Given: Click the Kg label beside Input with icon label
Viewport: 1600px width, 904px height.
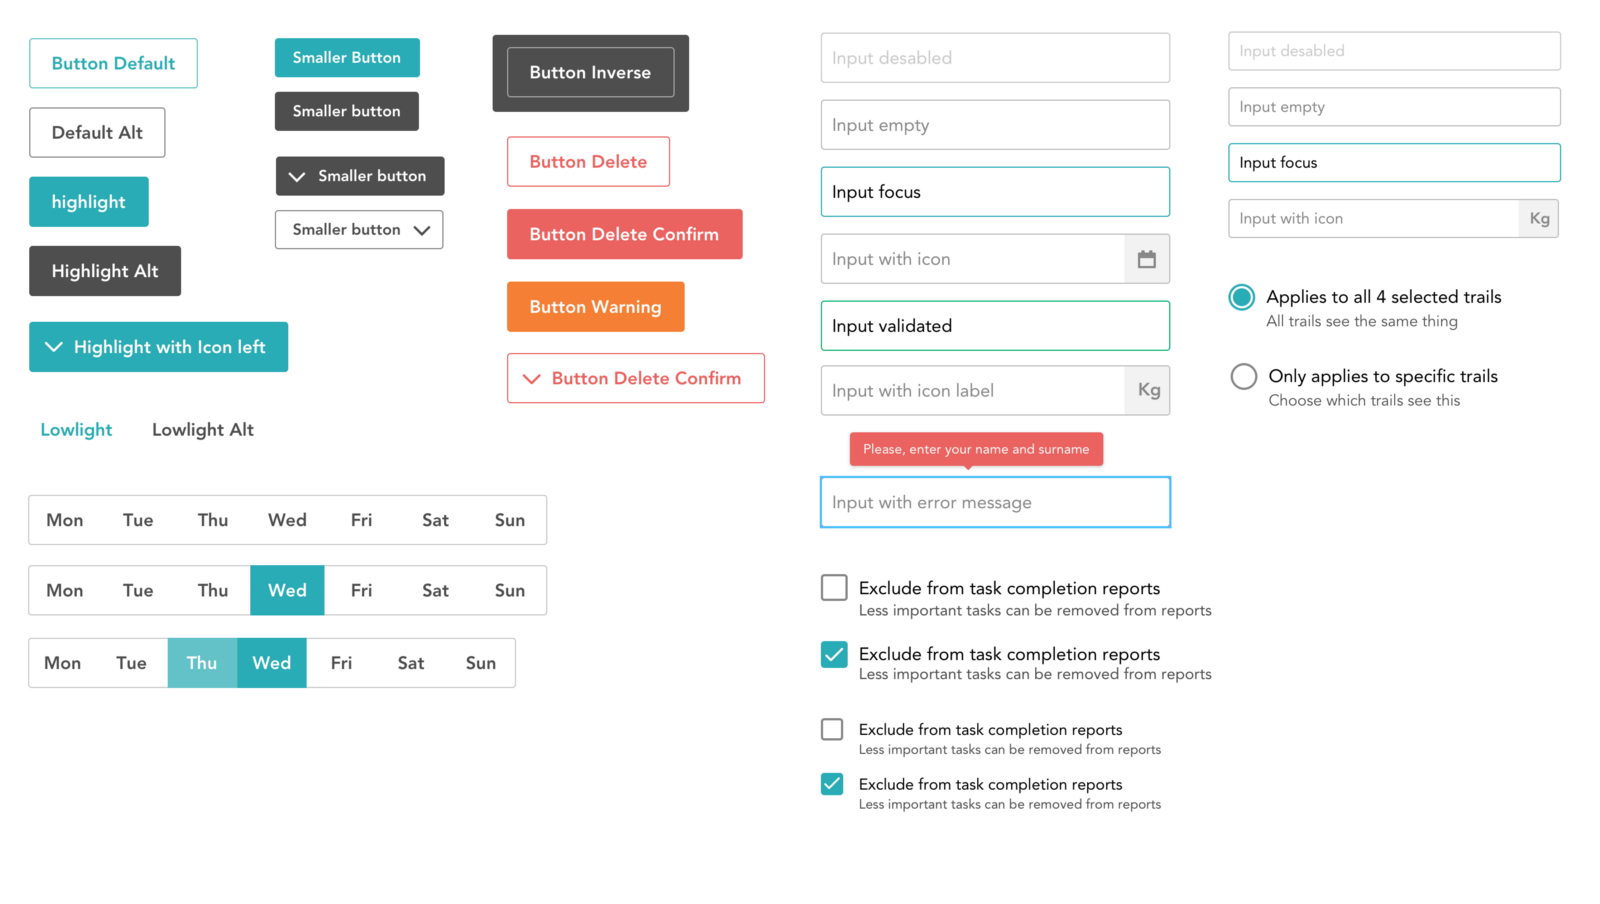Looking at the screenshot, I should coord(1148,390).
